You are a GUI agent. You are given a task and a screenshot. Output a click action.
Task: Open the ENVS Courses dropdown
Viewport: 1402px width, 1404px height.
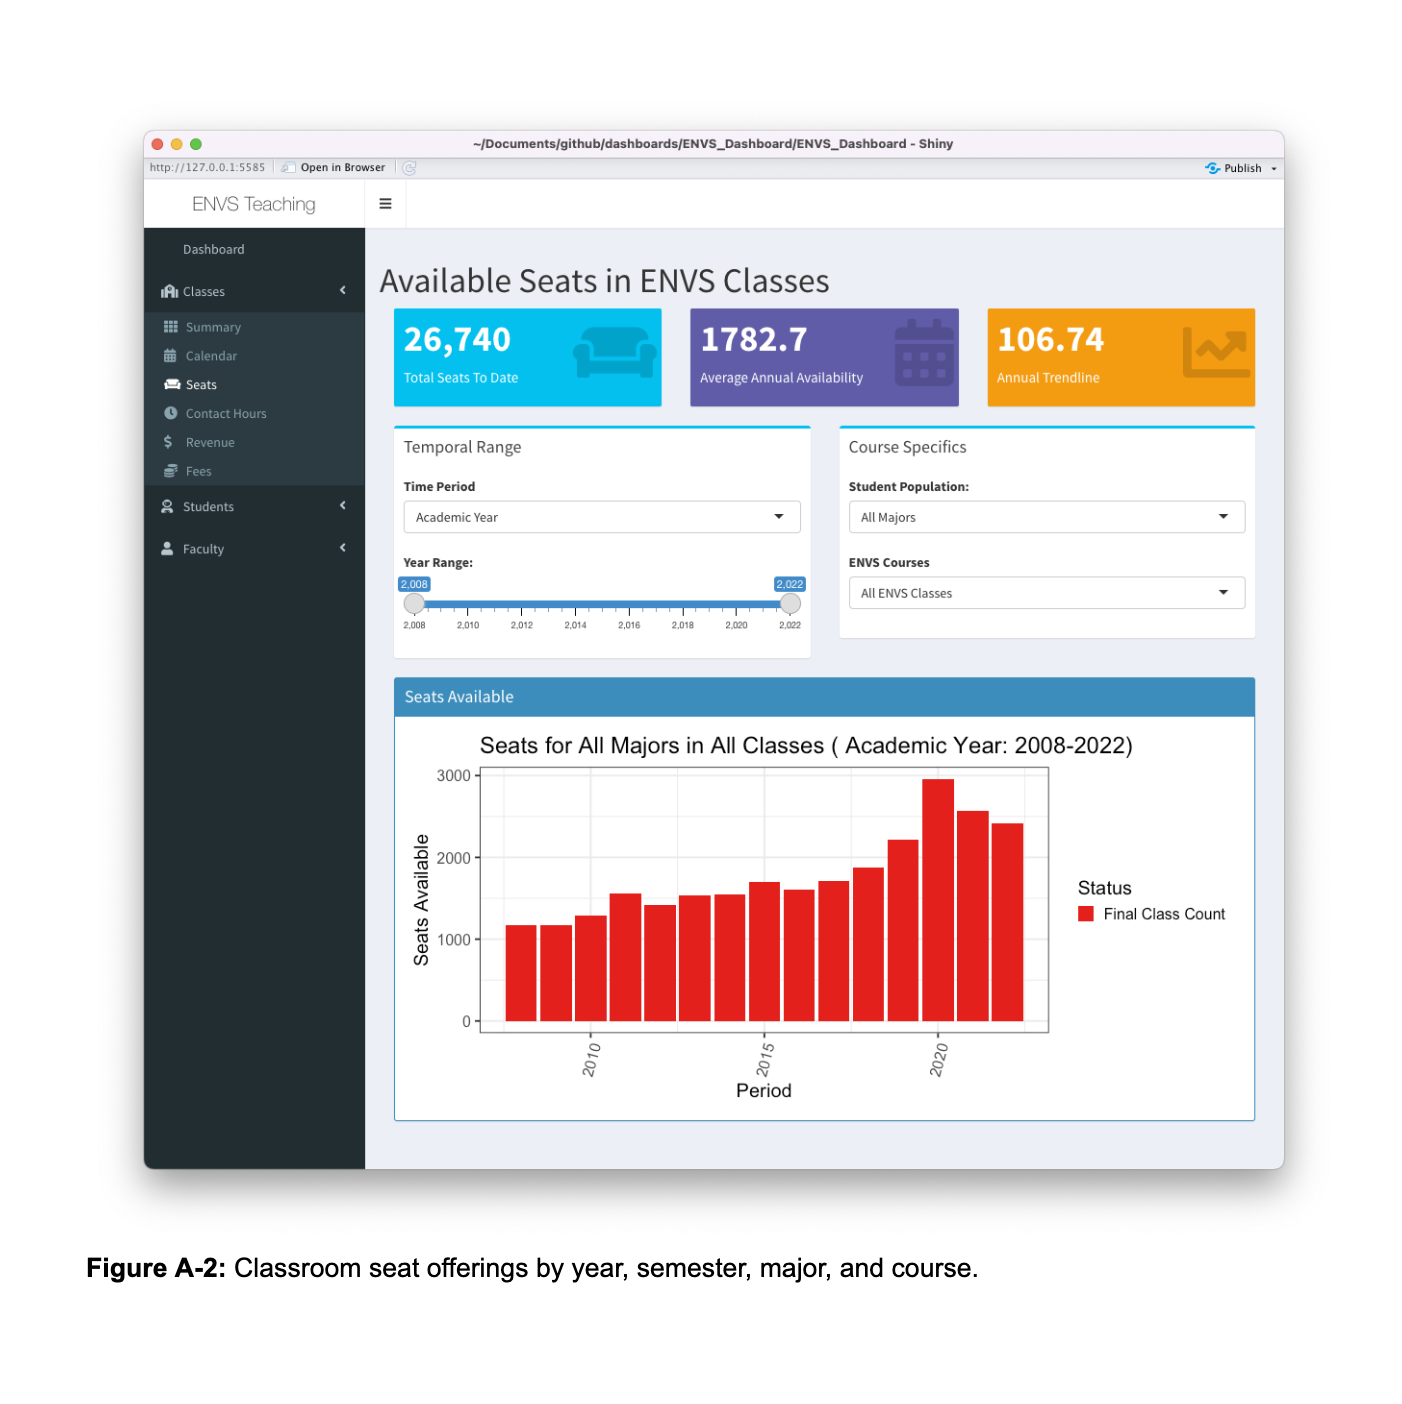pyautogui.click(x=1047, y=593)
